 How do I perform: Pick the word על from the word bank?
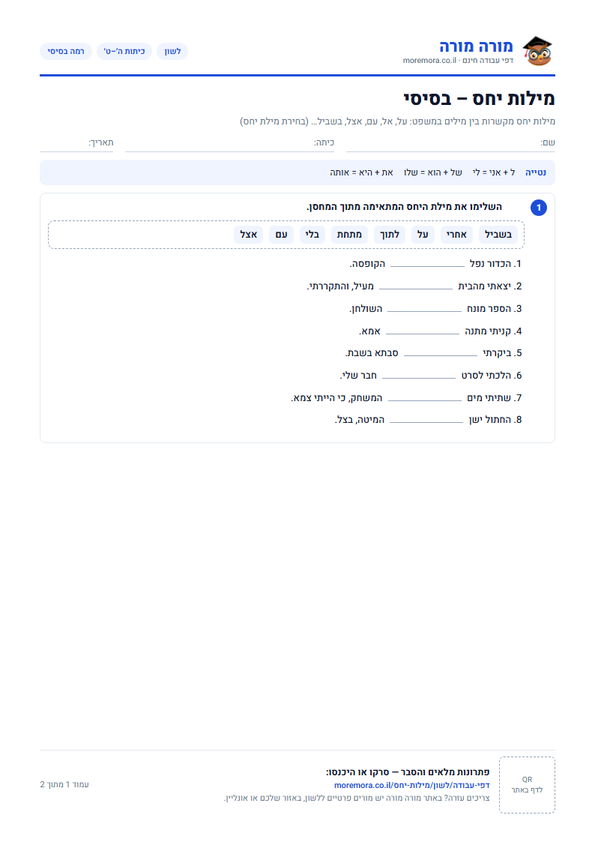423,235
